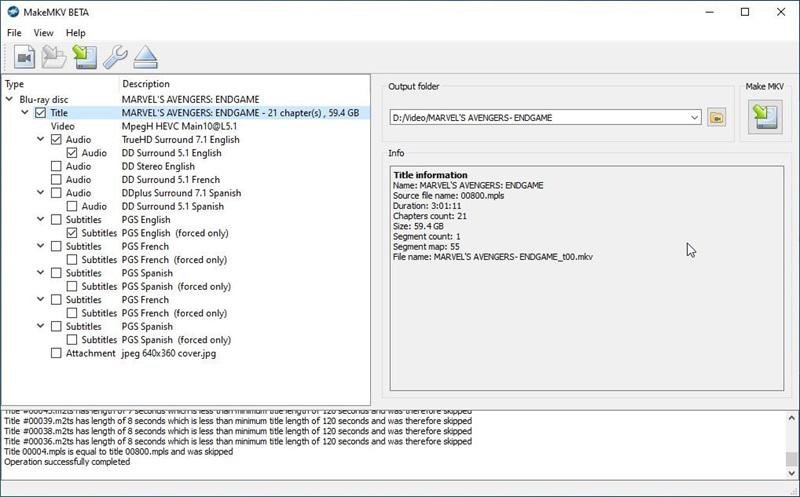Open the View menu

pos(43,33)
